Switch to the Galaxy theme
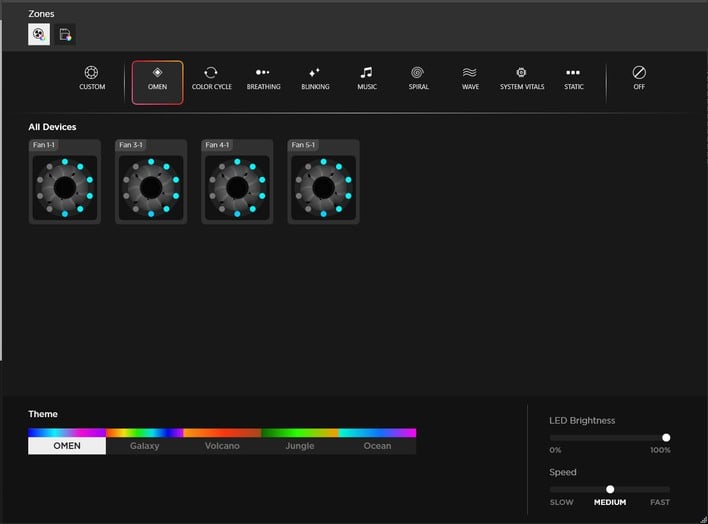 coord(144,446)
